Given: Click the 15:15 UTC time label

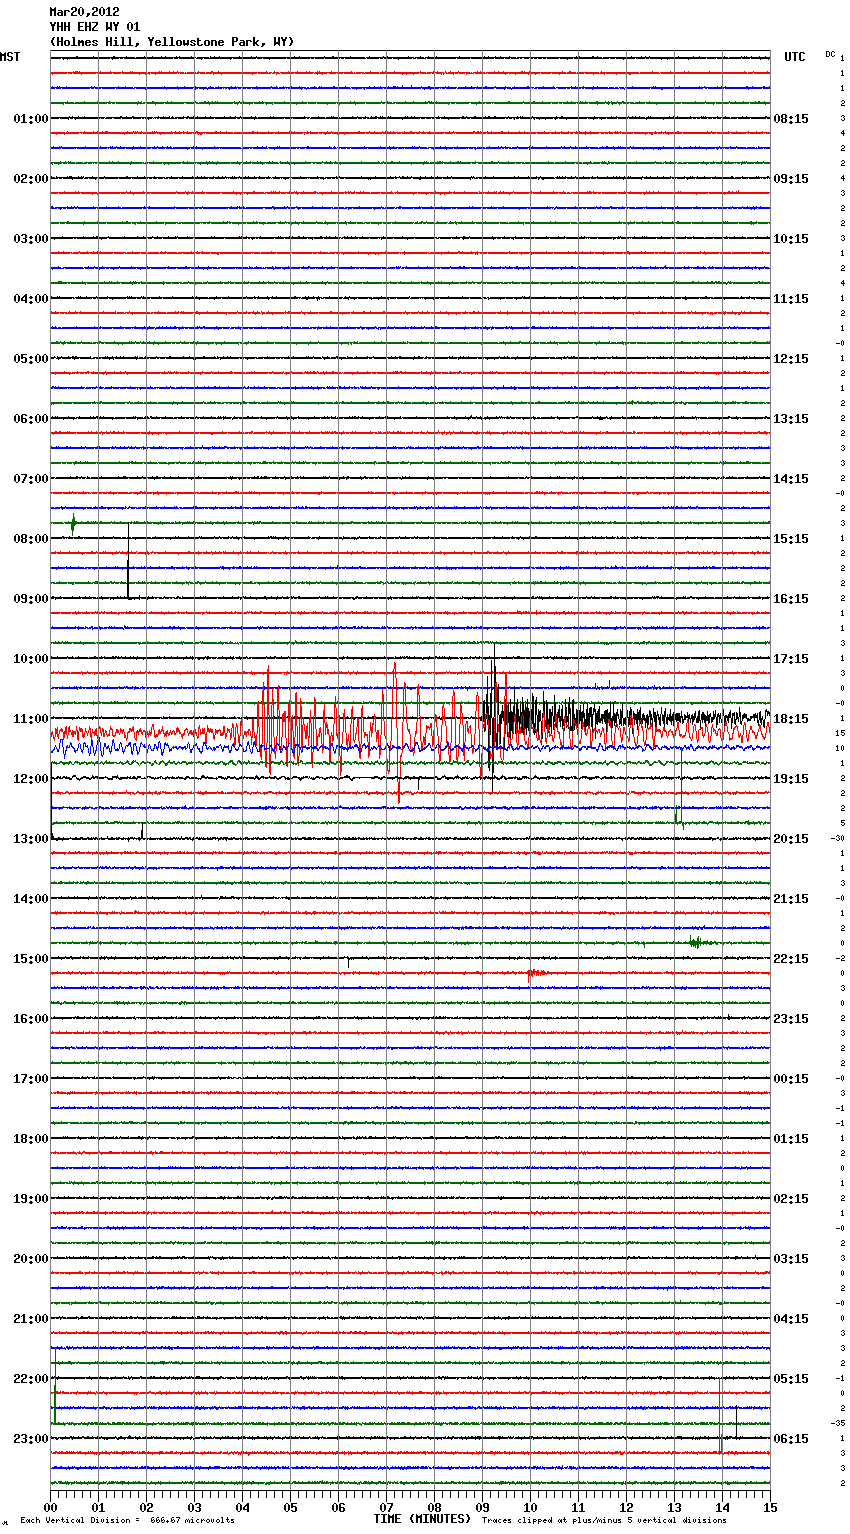Looking at the screenshot, I should click(791, 539).
